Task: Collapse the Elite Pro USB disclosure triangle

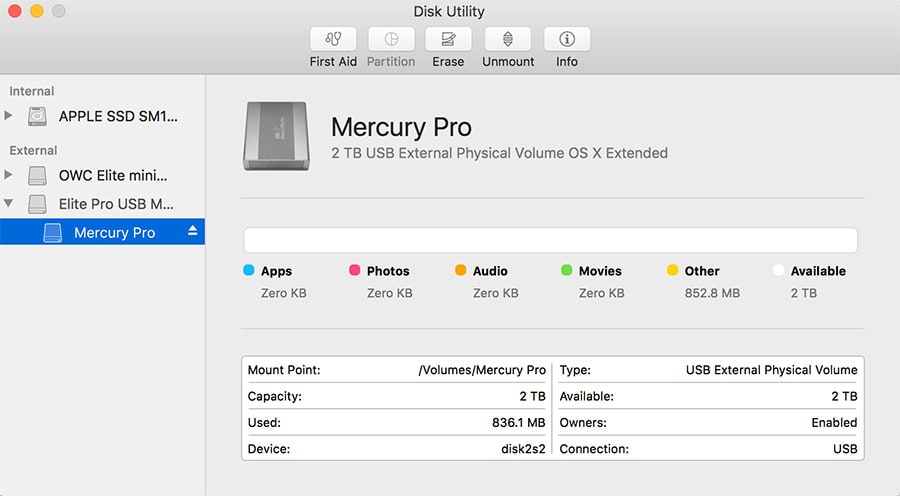Action: pyautogui.click(x=9, y=204)
